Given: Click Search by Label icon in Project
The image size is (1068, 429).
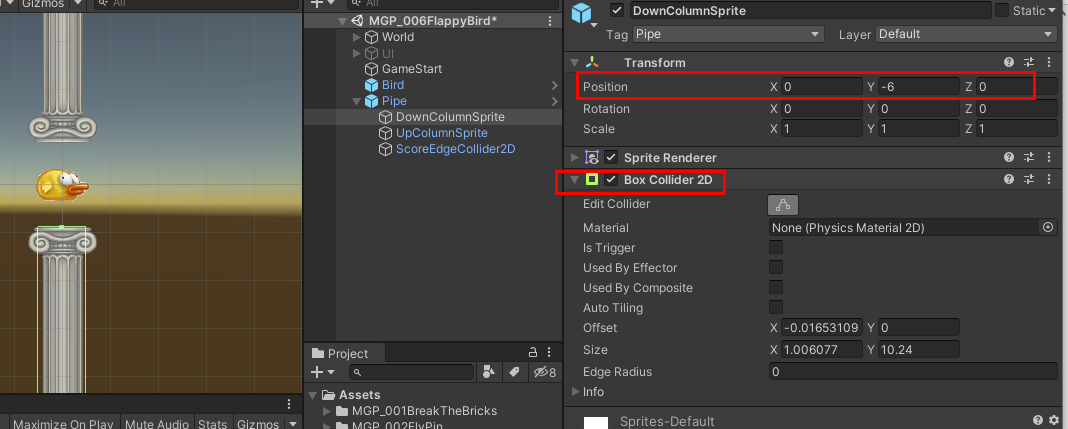Looking at the screenshot, I should click(x=514, y=372).
